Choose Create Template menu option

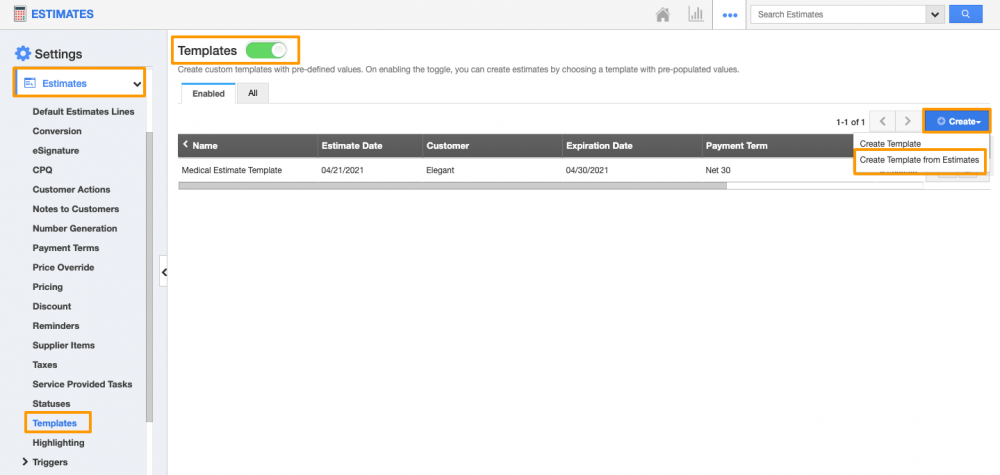(890, 144)
